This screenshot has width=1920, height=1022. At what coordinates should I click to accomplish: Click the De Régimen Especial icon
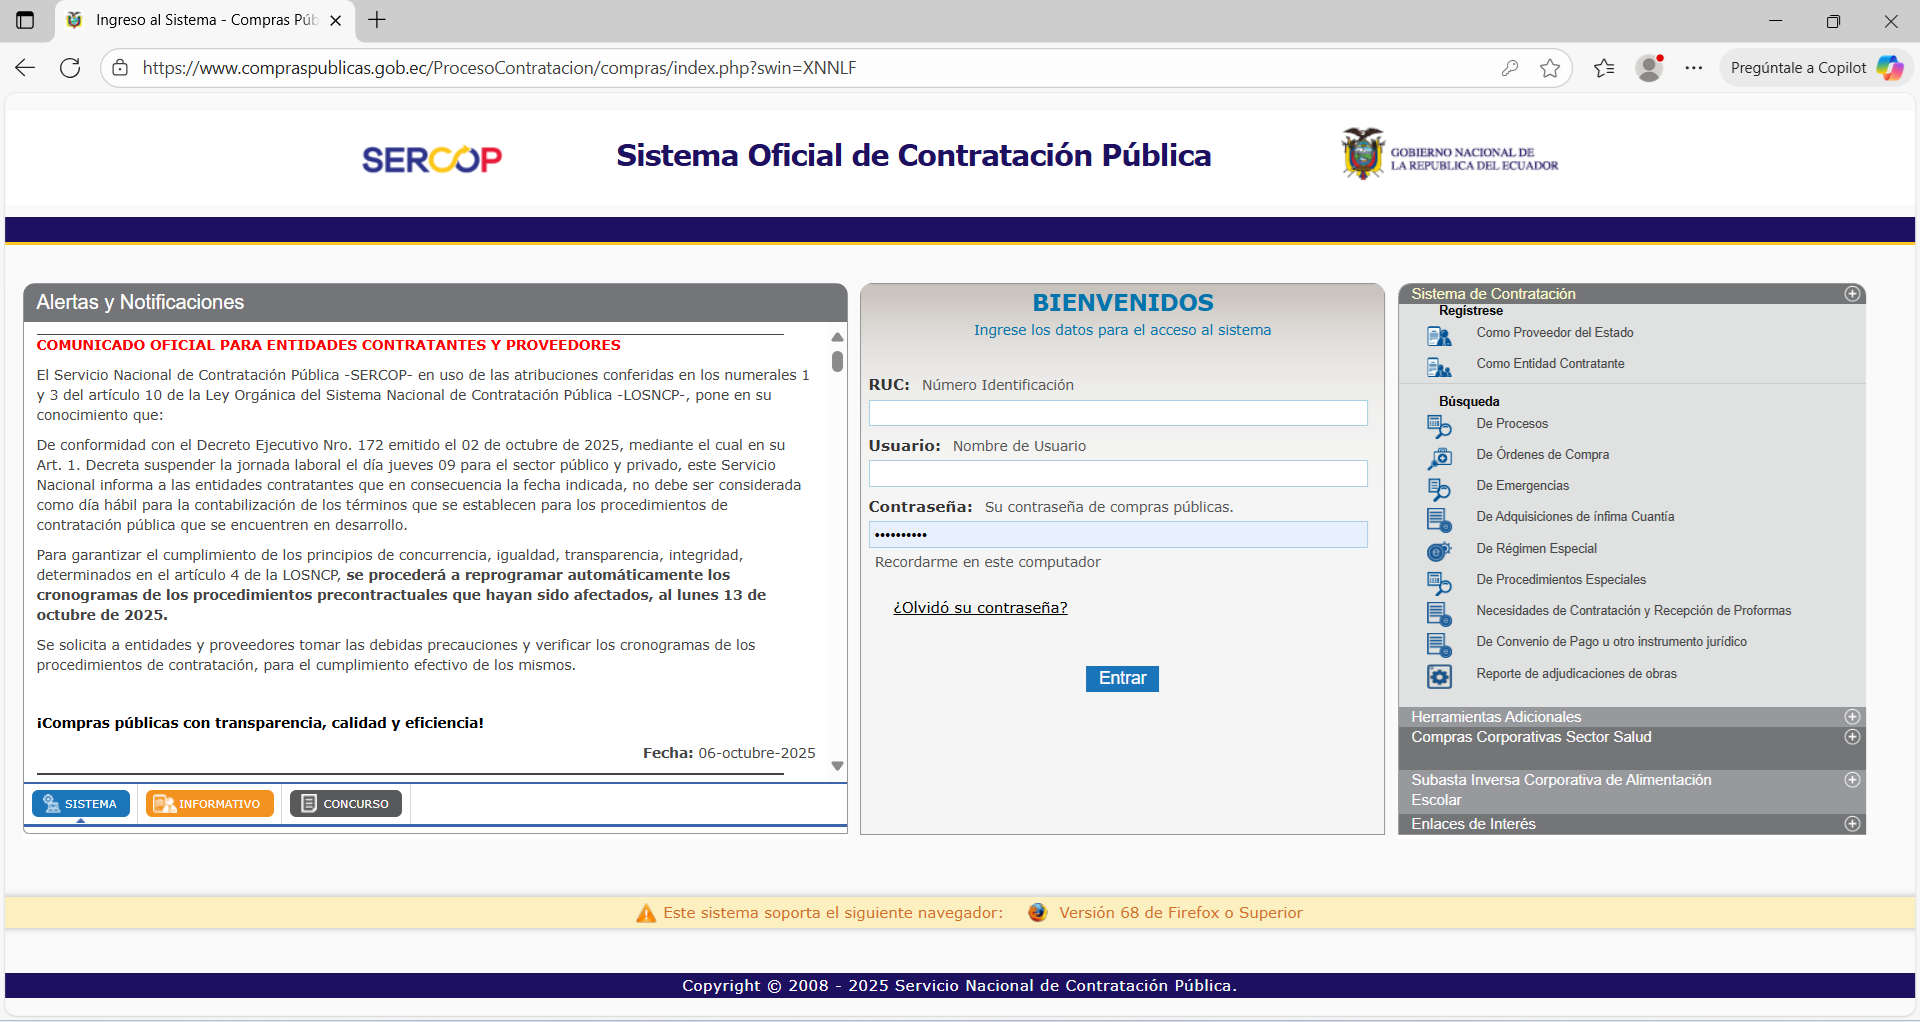point(1438,550)
